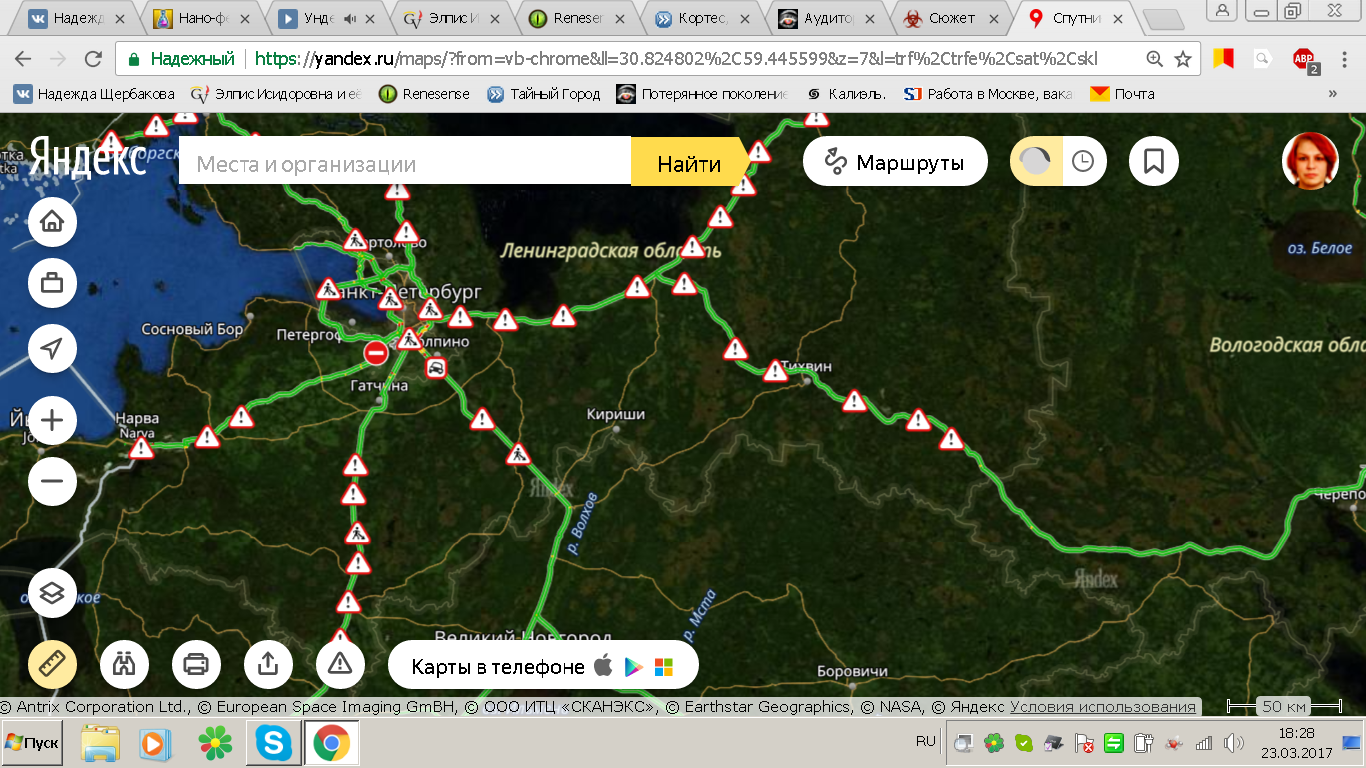Print the map using the printer icon
The height and width of the screenshot is (768, 1366).
196,663
